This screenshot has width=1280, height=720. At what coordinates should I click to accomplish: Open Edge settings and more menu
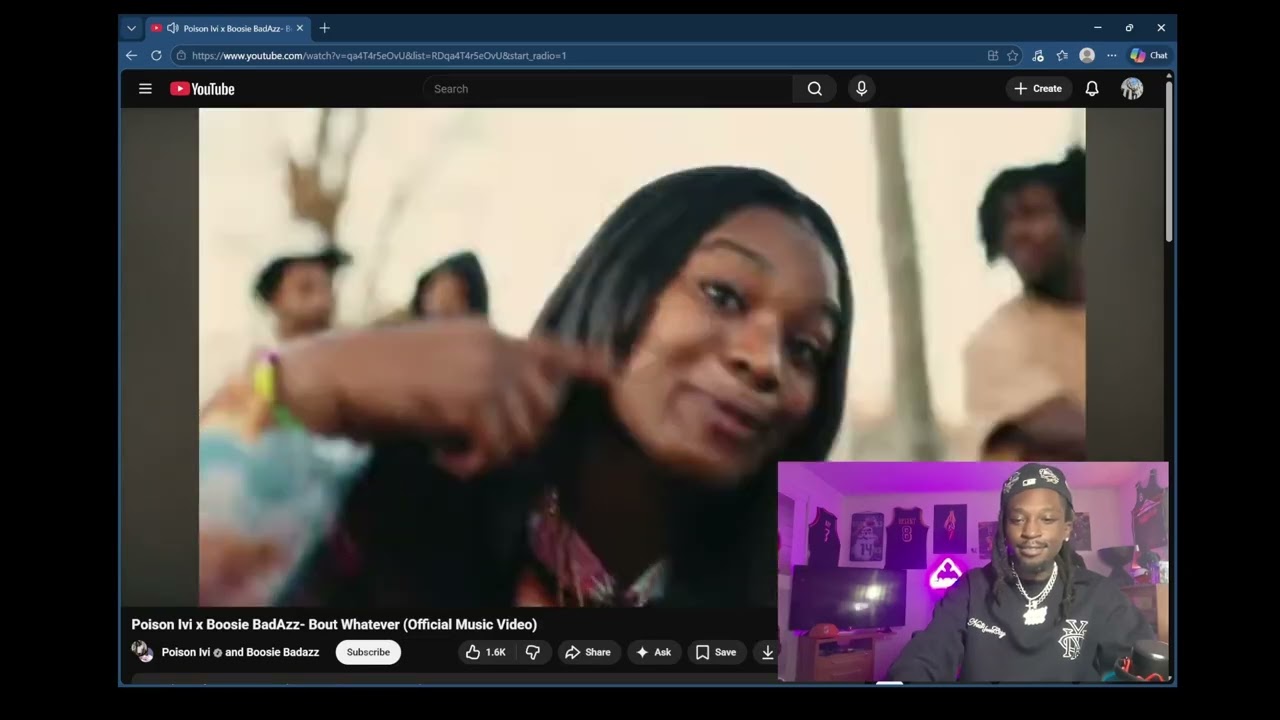(1111, 56)
